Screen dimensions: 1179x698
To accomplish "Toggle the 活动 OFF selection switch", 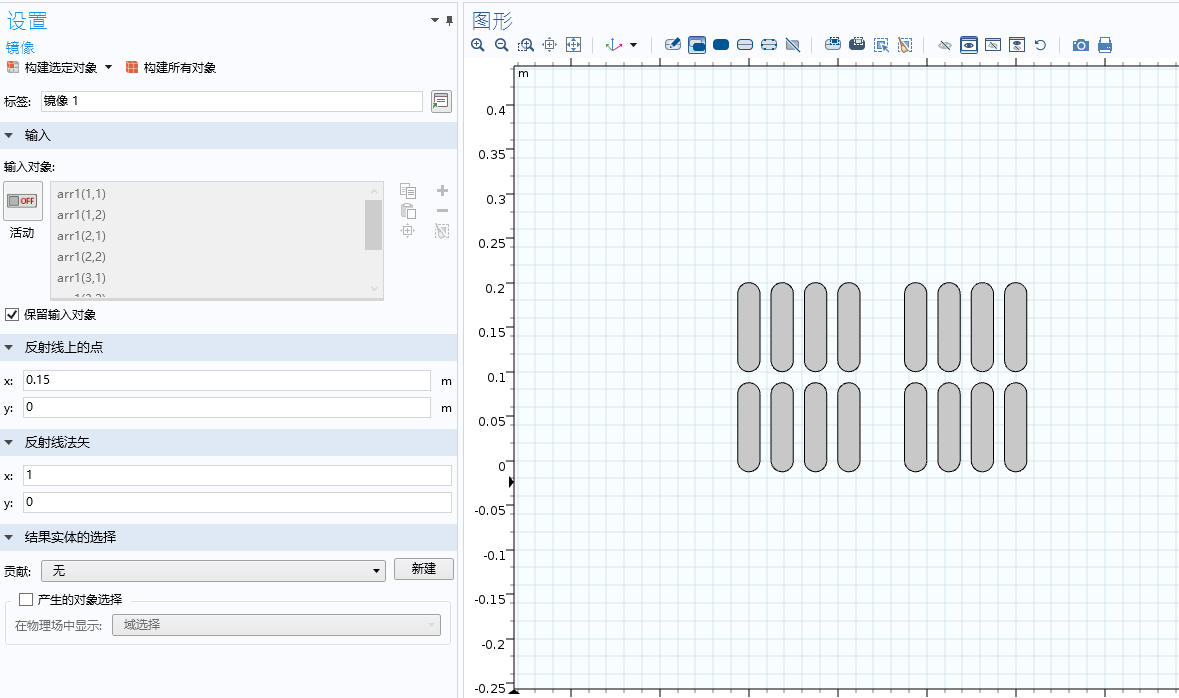I will pyautogui.click(x=23, y=201).
